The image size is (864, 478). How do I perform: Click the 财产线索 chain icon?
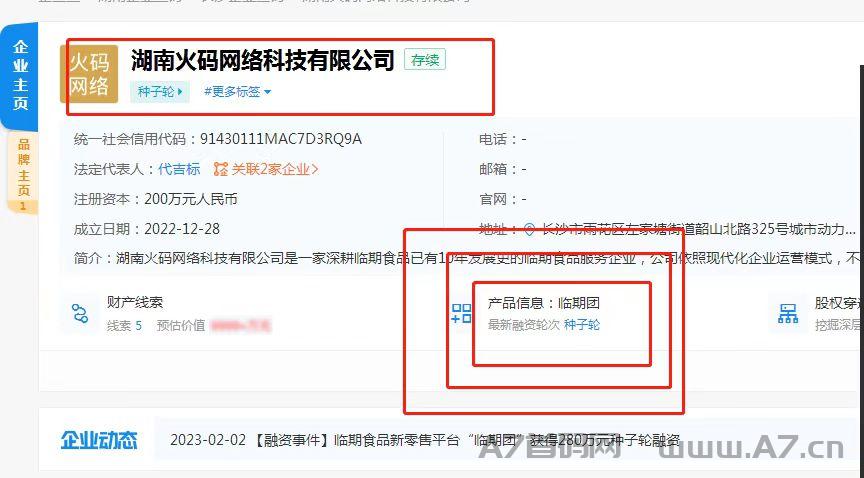(80, 313)
